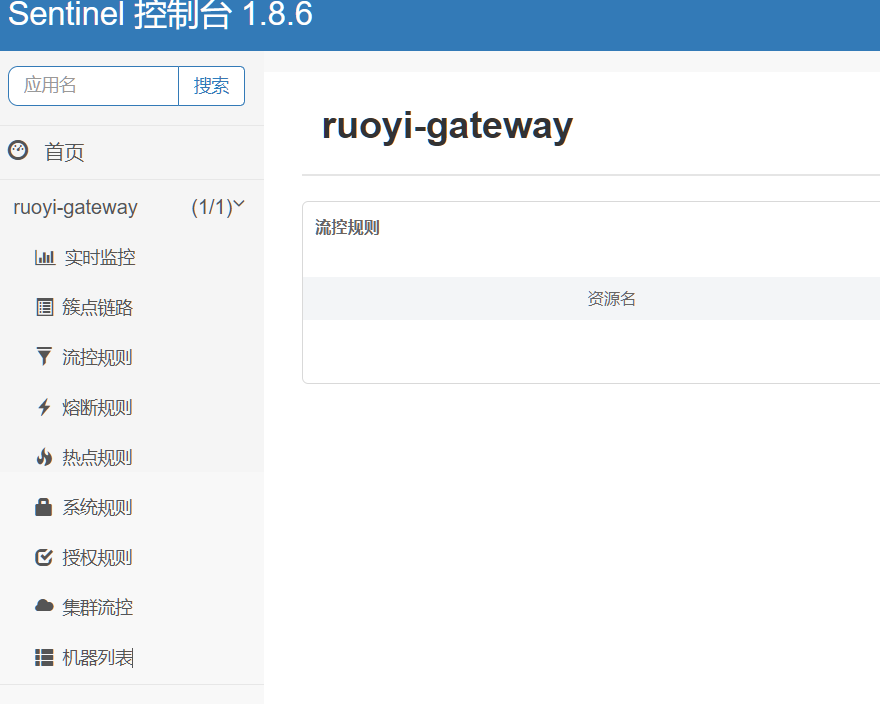The height and width of the screenshot is (704, 880).
Task: Open 授权规则 using the checkmark icon
Action: point(44,557)
